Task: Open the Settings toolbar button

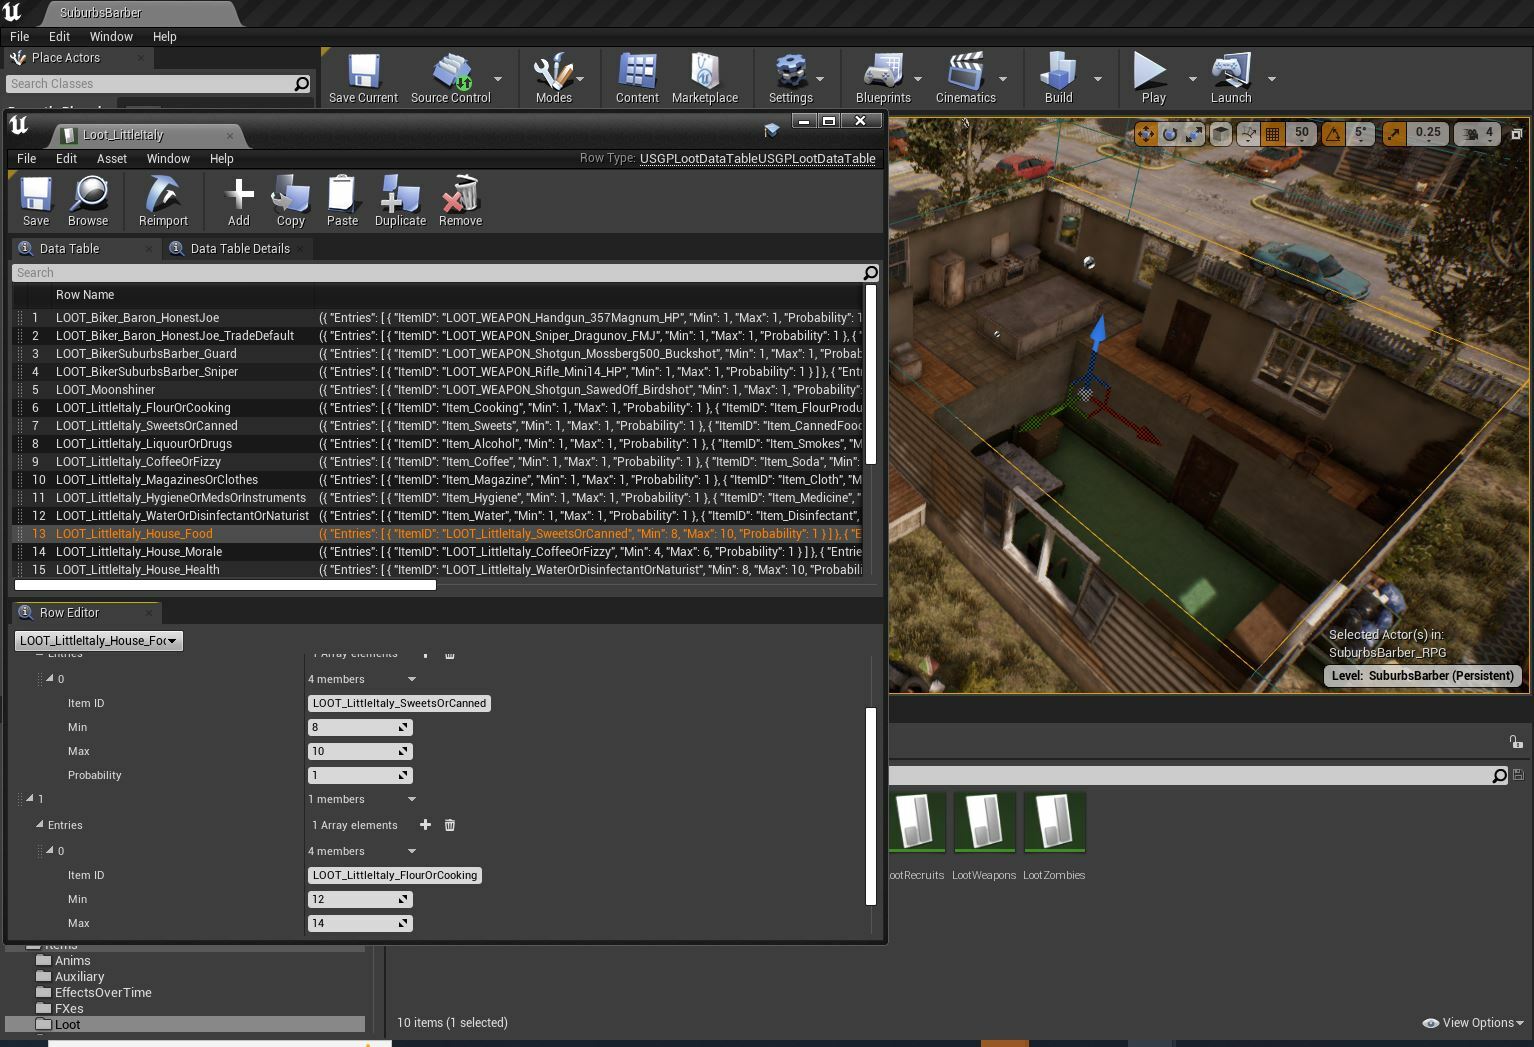Action: [790, 79]
